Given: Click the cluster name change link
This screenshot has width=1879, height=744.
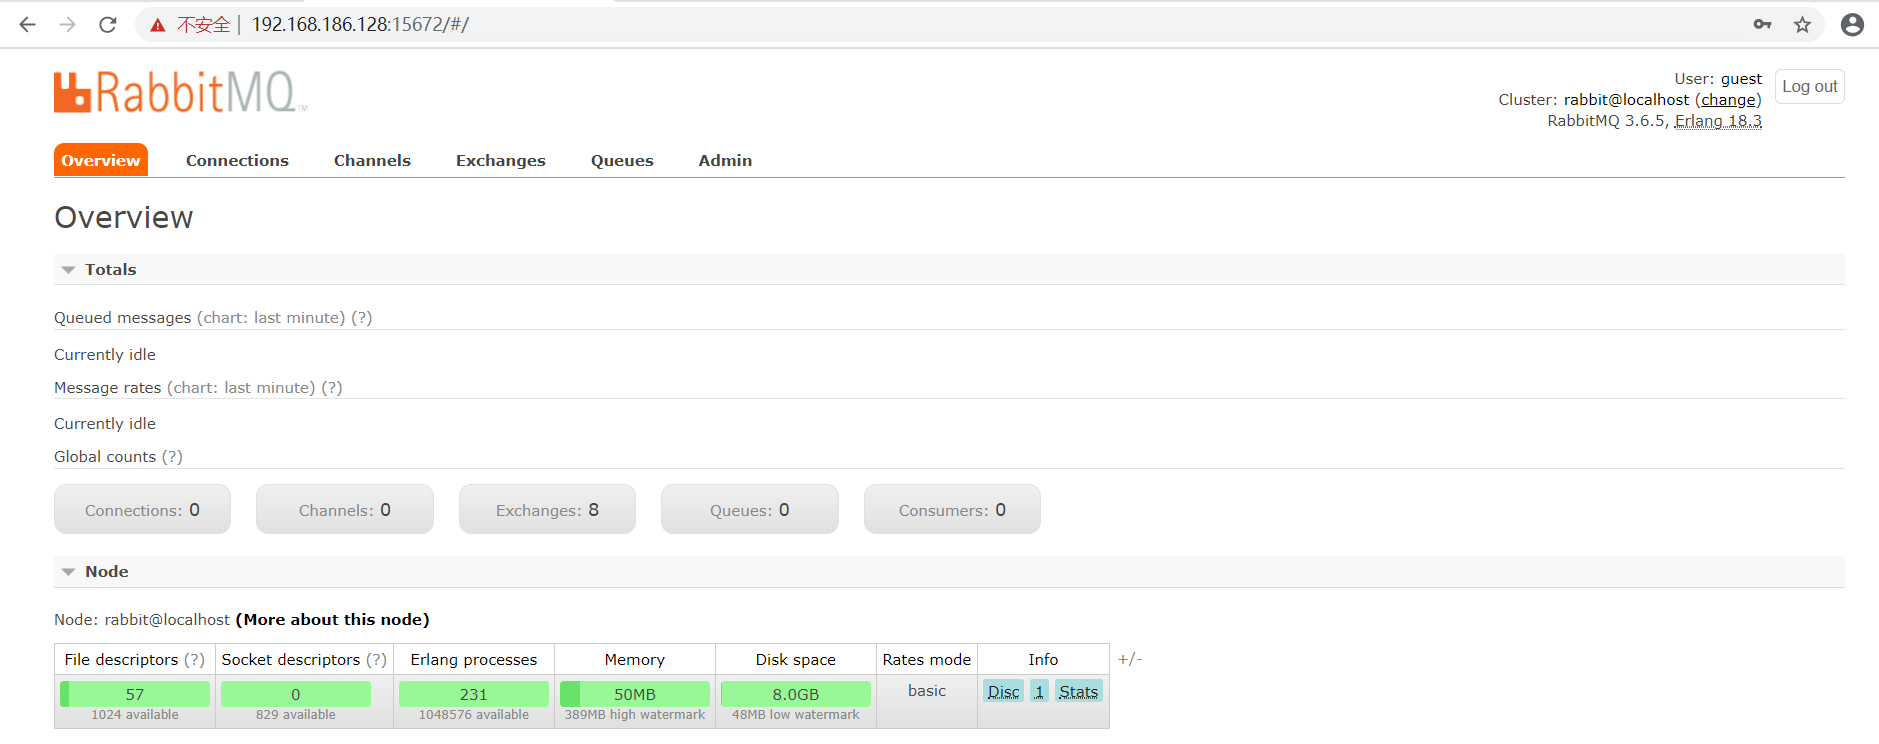Looking at the screenshot, I should click(x=1728, y=100).
